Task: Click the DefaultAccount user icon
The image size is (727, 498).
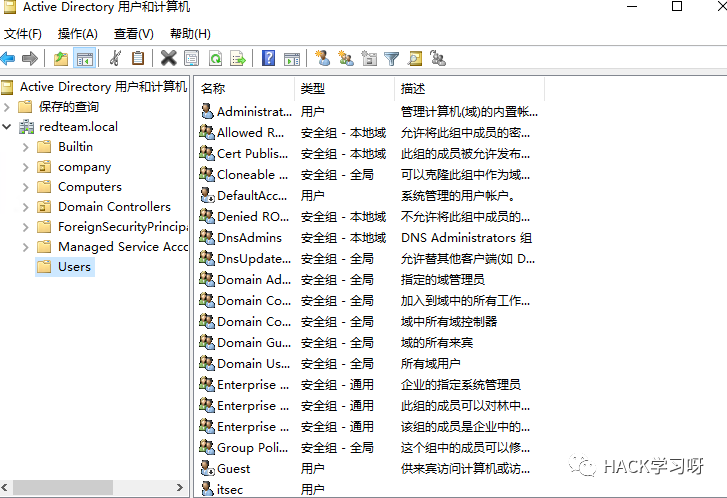Action: click(207, 195)
